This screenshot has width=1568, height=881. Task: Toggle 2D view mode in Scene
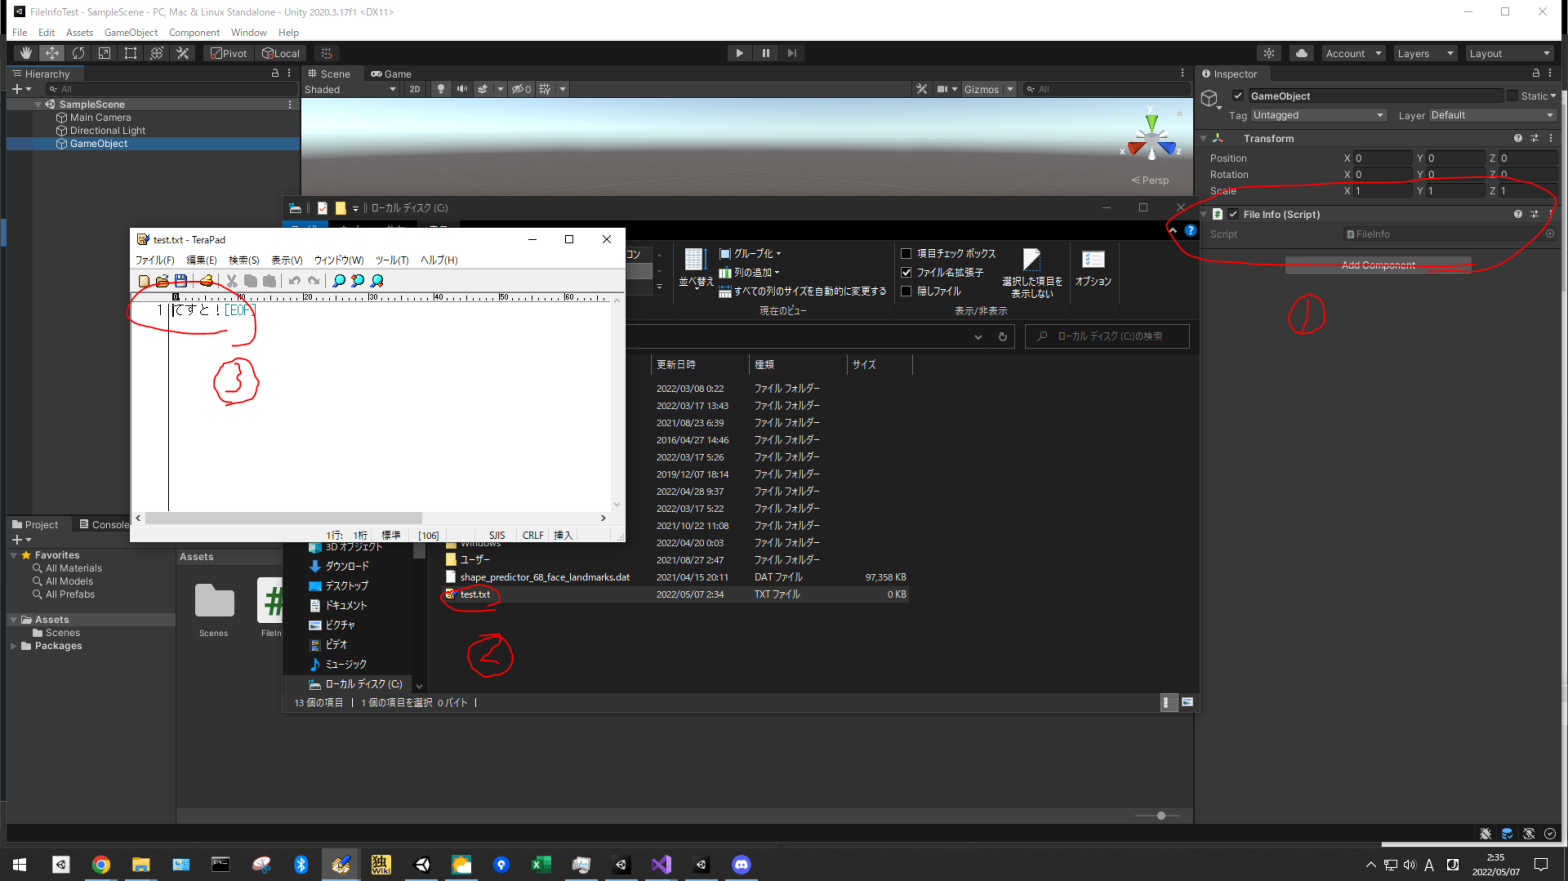point(415,89)
